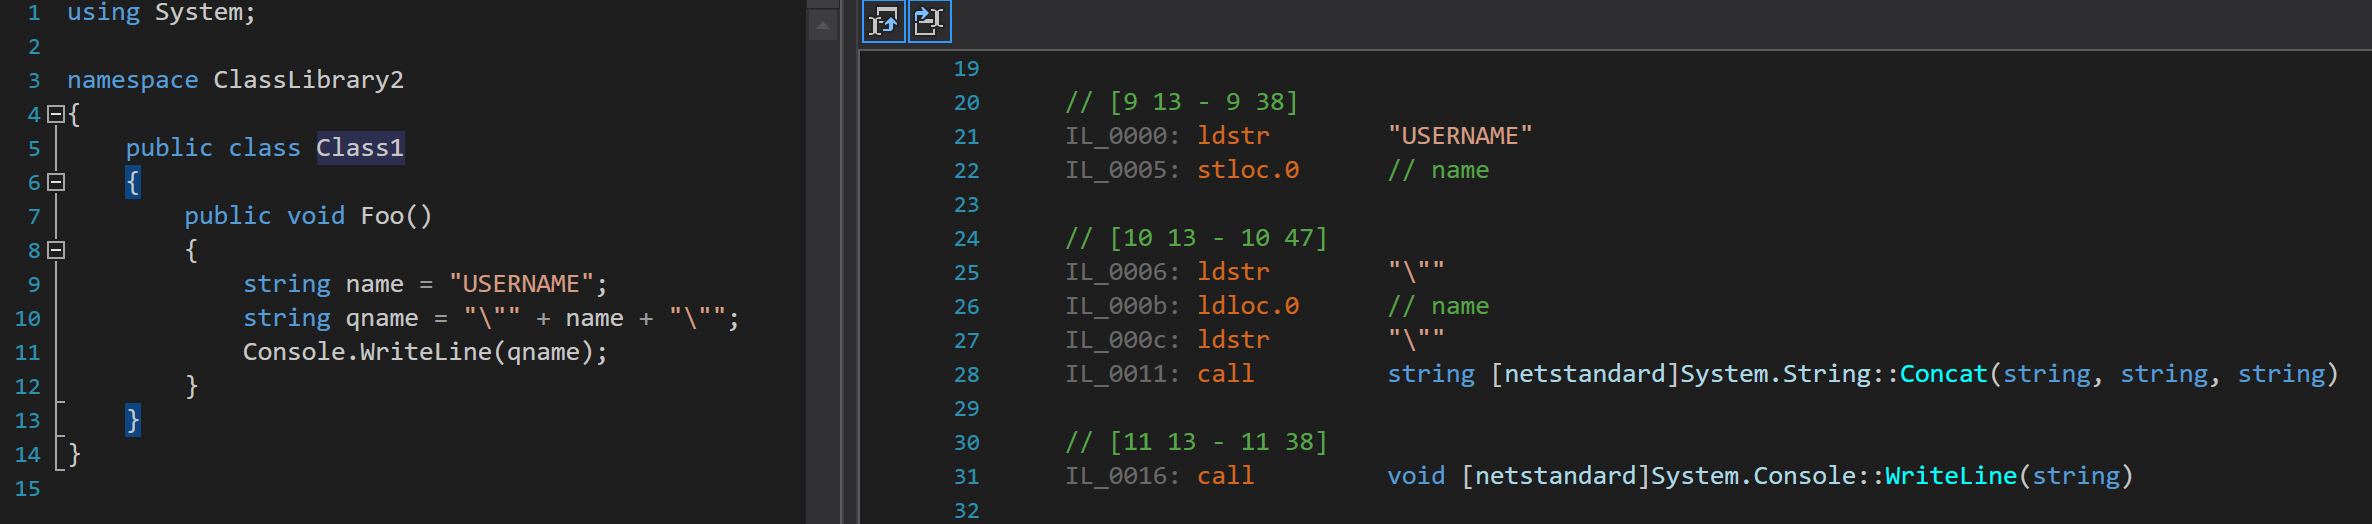Click 'string name' declaration on line 9
2372x524 pixels.
click(323, 284)
